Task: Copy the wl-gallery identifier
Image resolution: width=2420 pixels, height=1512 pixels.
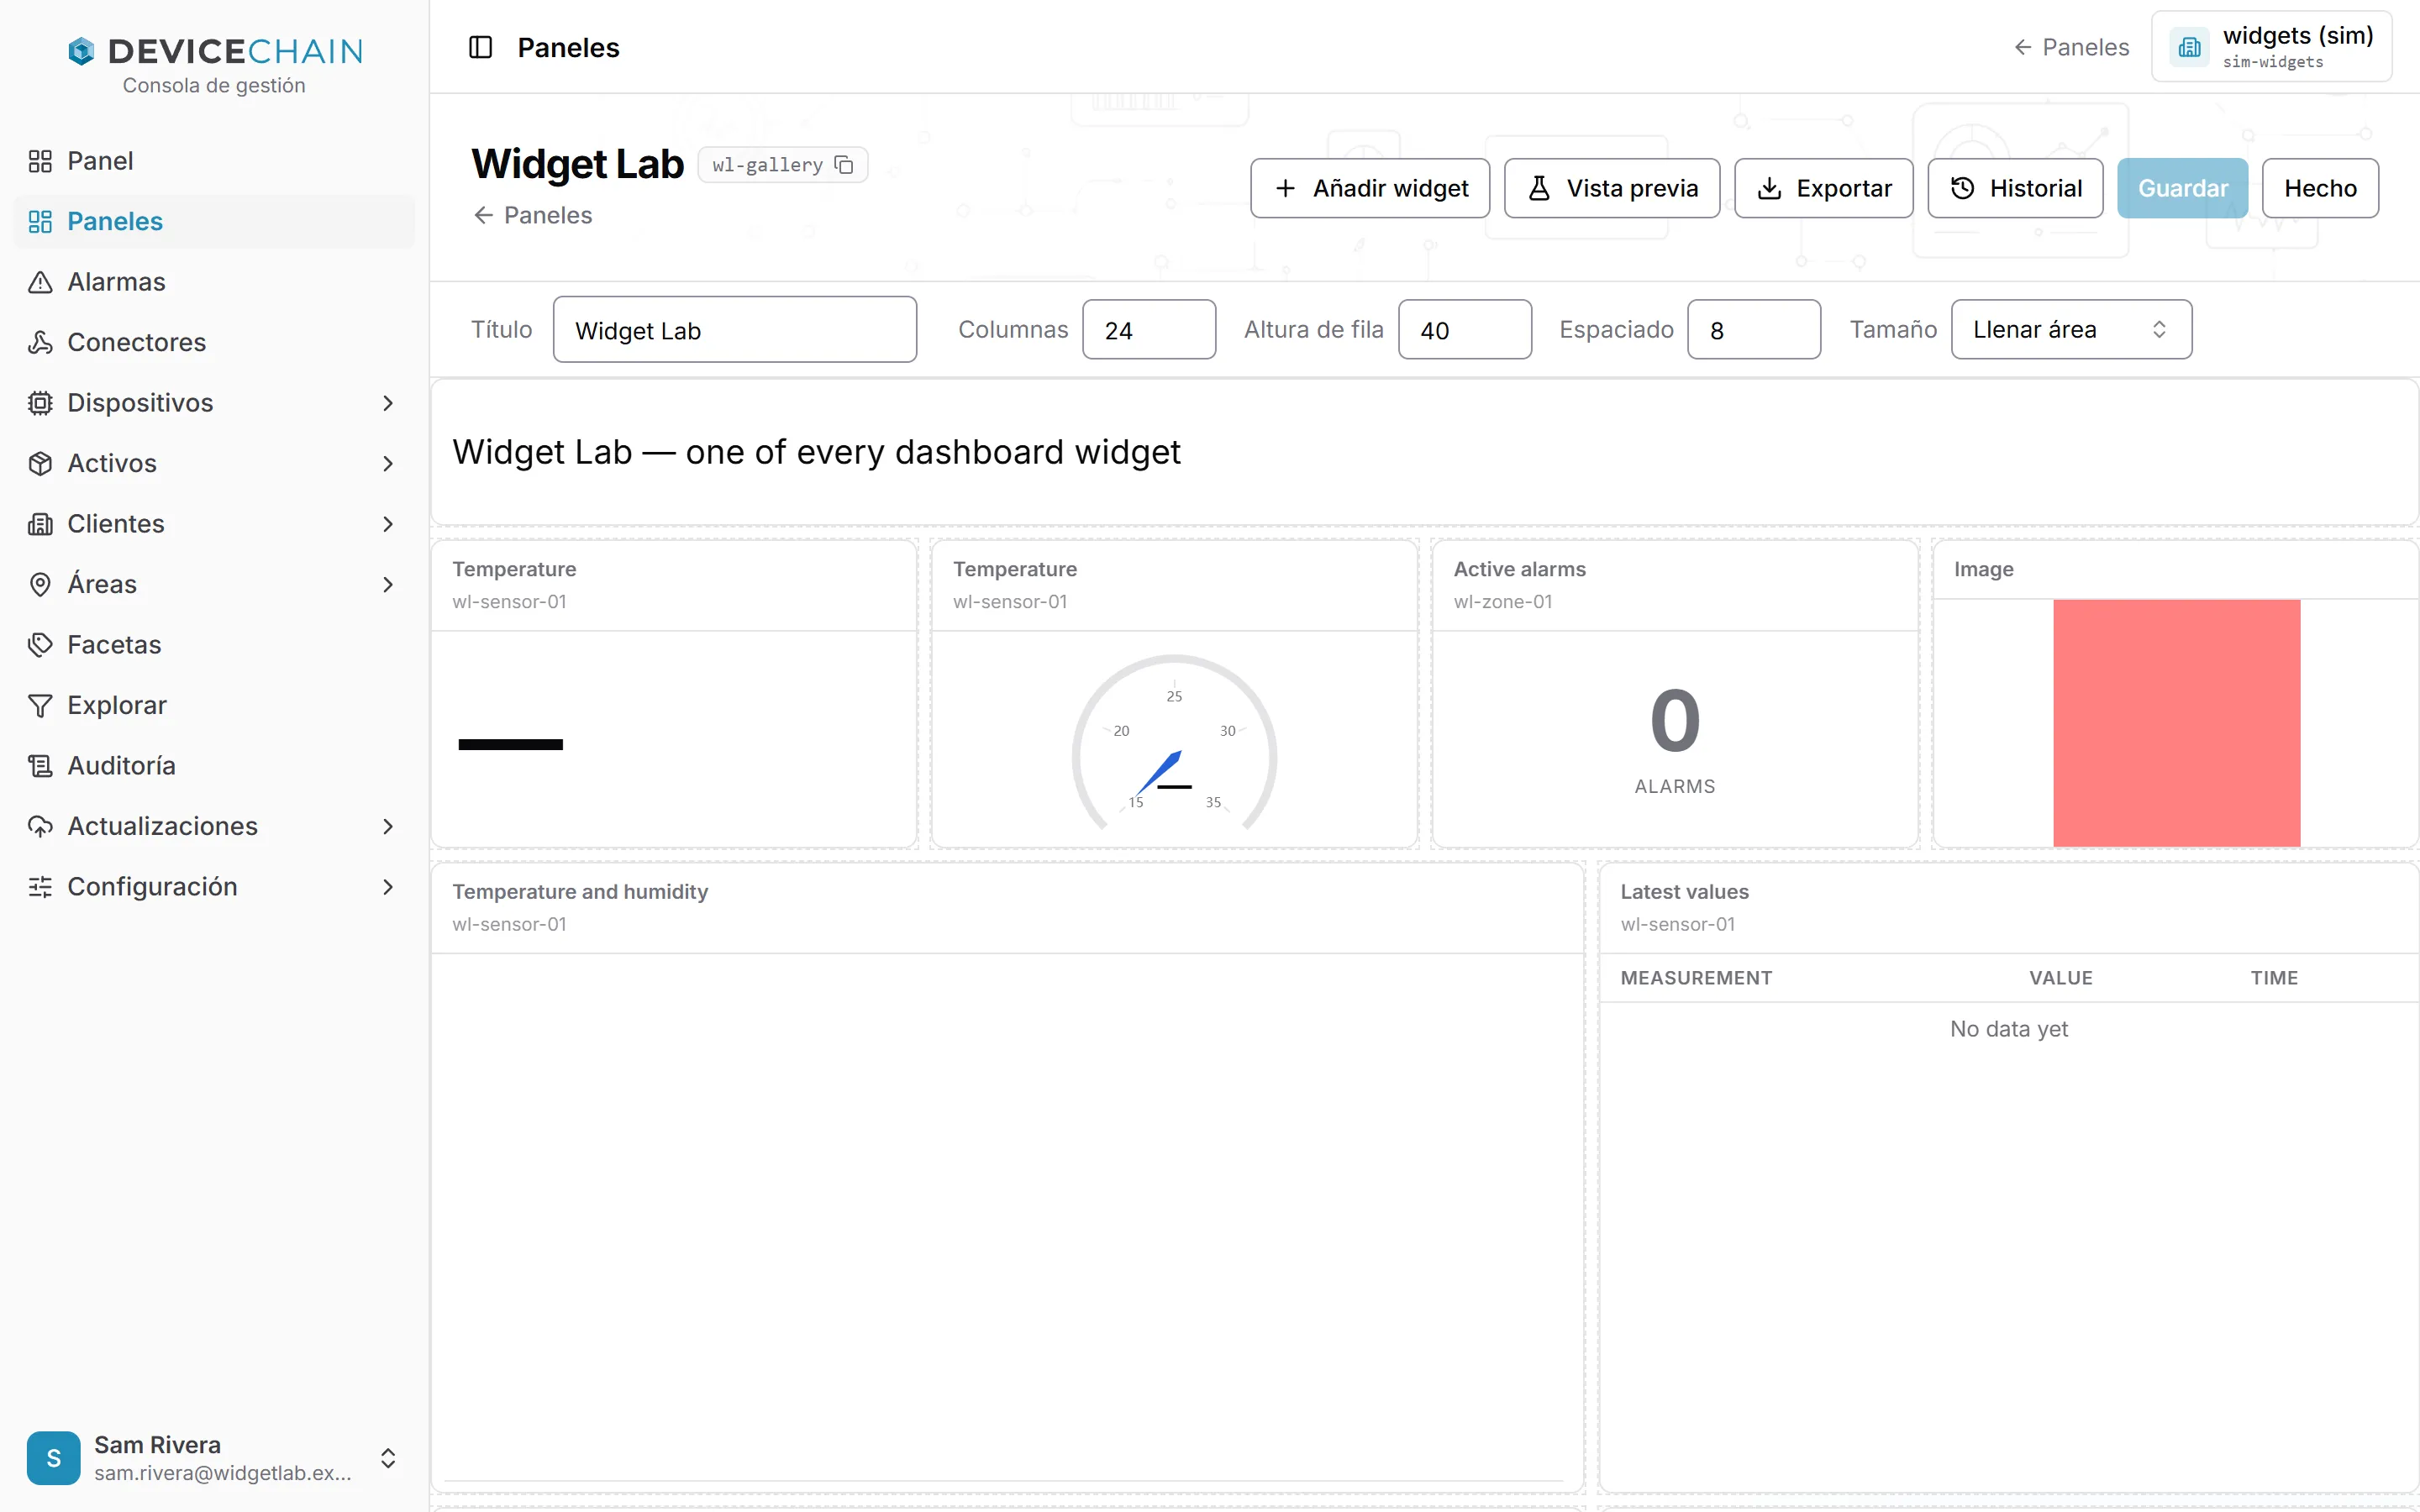Action: pos(844,165)
